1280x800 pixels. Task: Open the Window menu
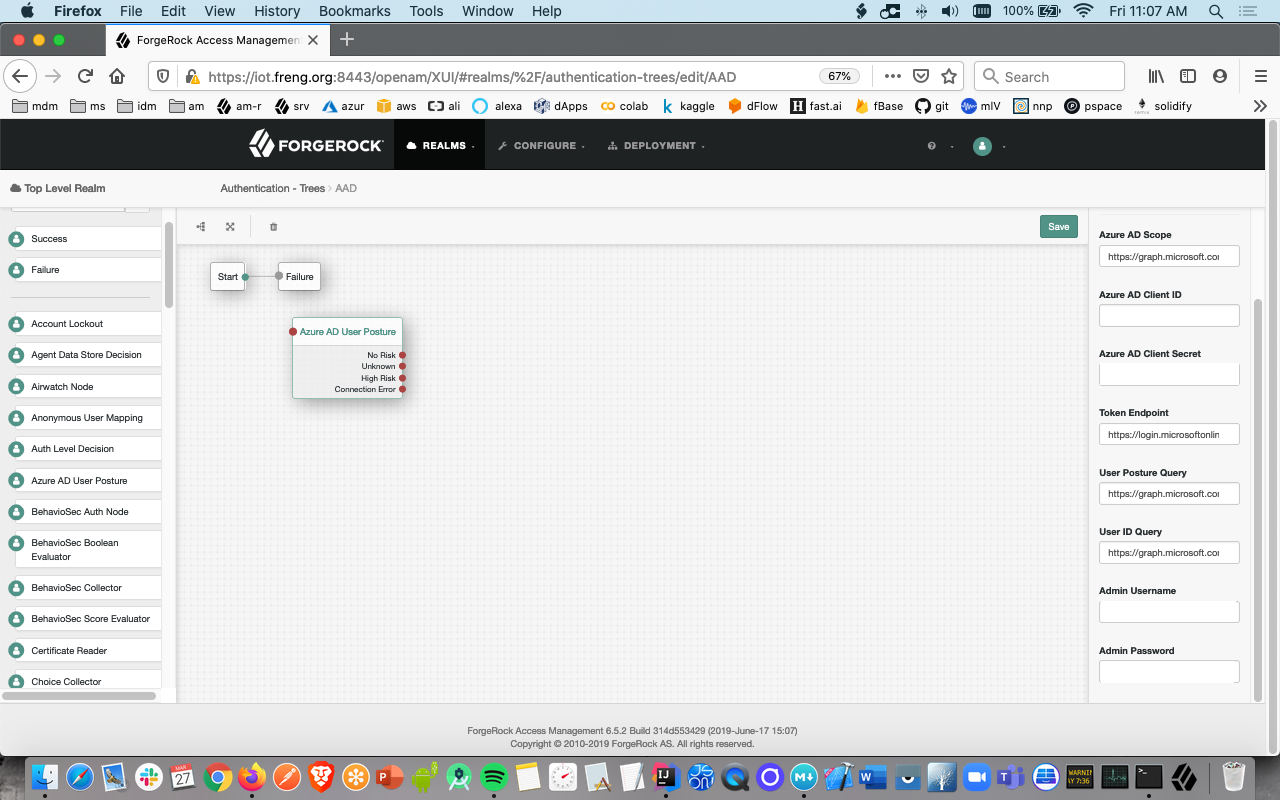coord(488,11)
